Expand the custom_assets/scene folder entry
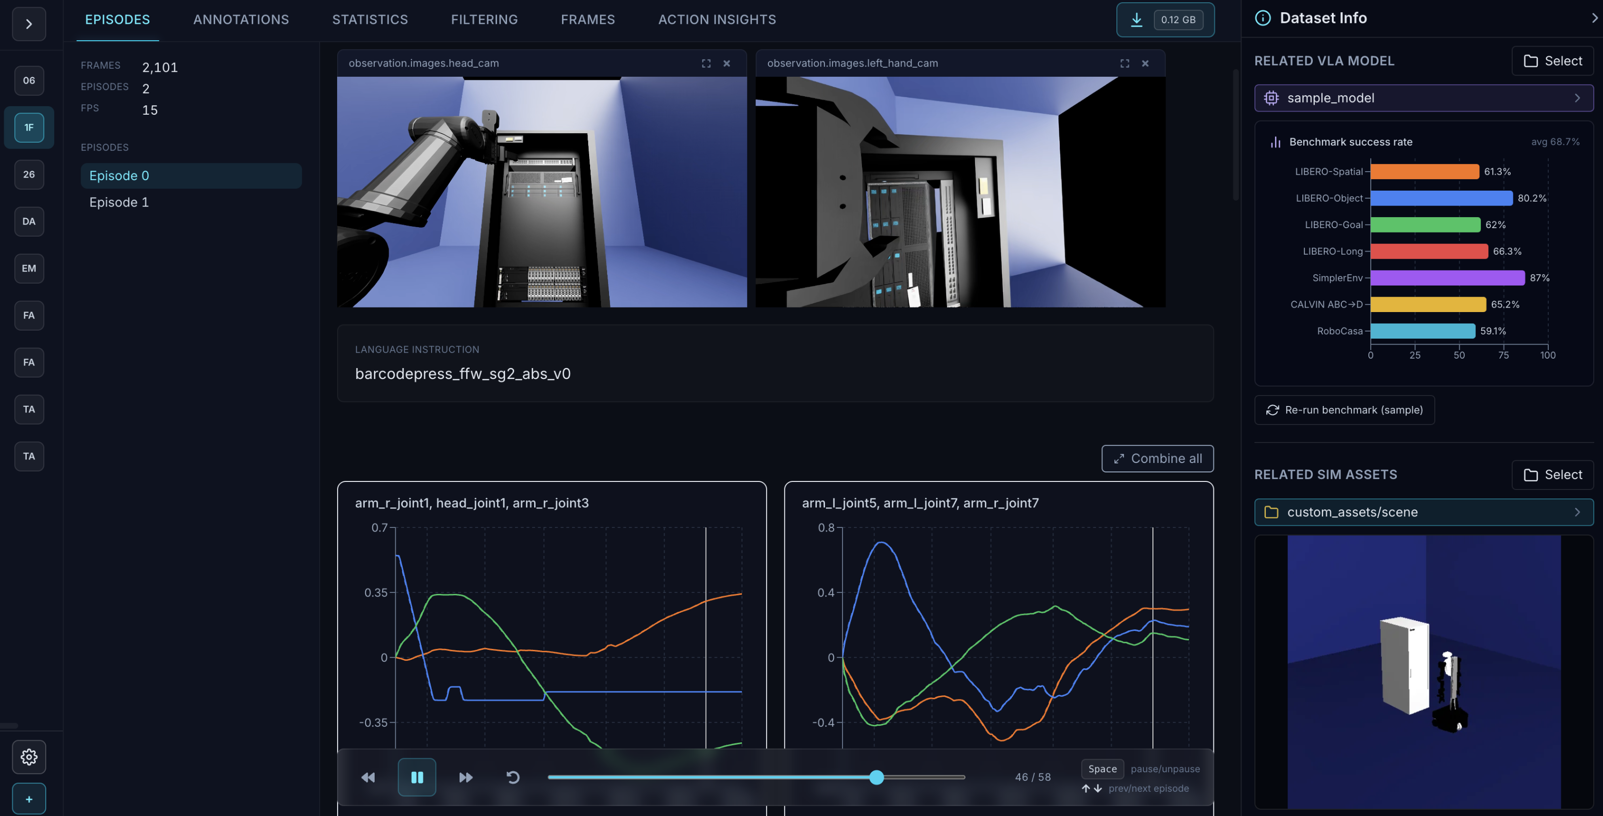The width and height of the screenshot is (1603, 816). pyautogui.click(x=1424, y=512)
